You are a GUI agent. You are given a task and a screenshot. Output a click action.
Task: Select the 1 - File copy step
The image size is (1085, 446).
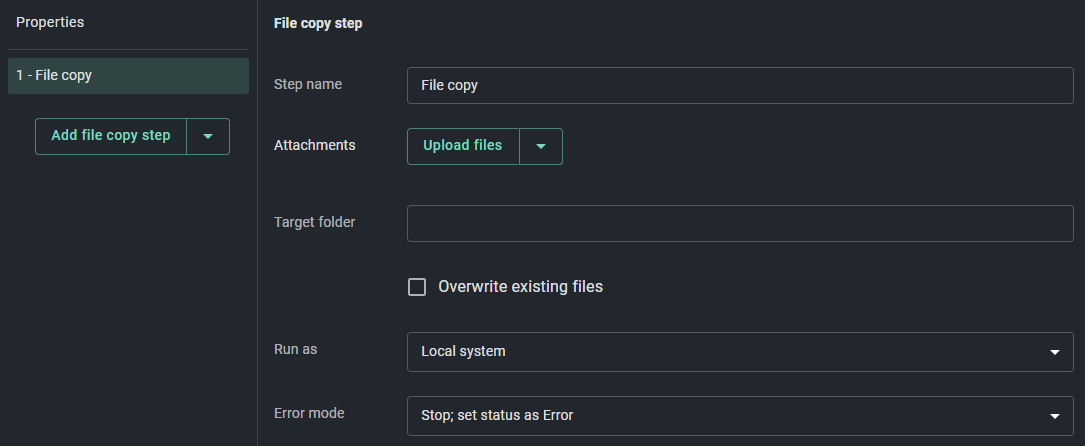(128, 75)
